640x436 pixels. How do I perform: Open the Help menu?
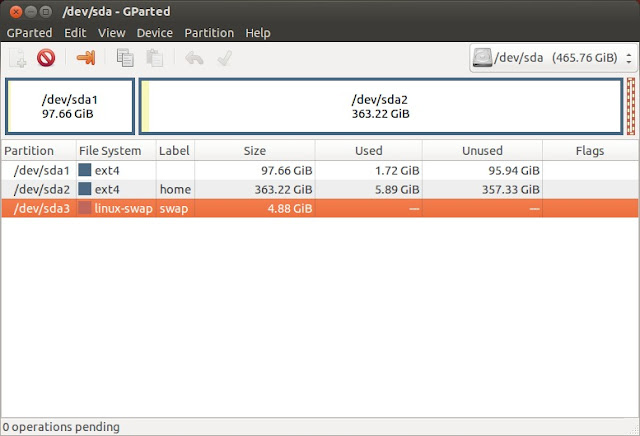(x=258, y=33)
